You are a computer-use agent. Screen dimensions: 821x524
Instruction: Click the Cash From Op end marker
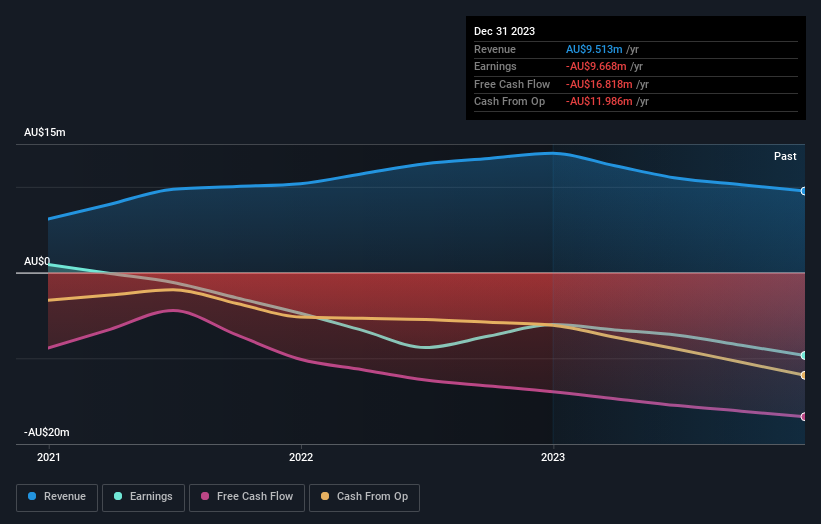(x=804, y=375)
